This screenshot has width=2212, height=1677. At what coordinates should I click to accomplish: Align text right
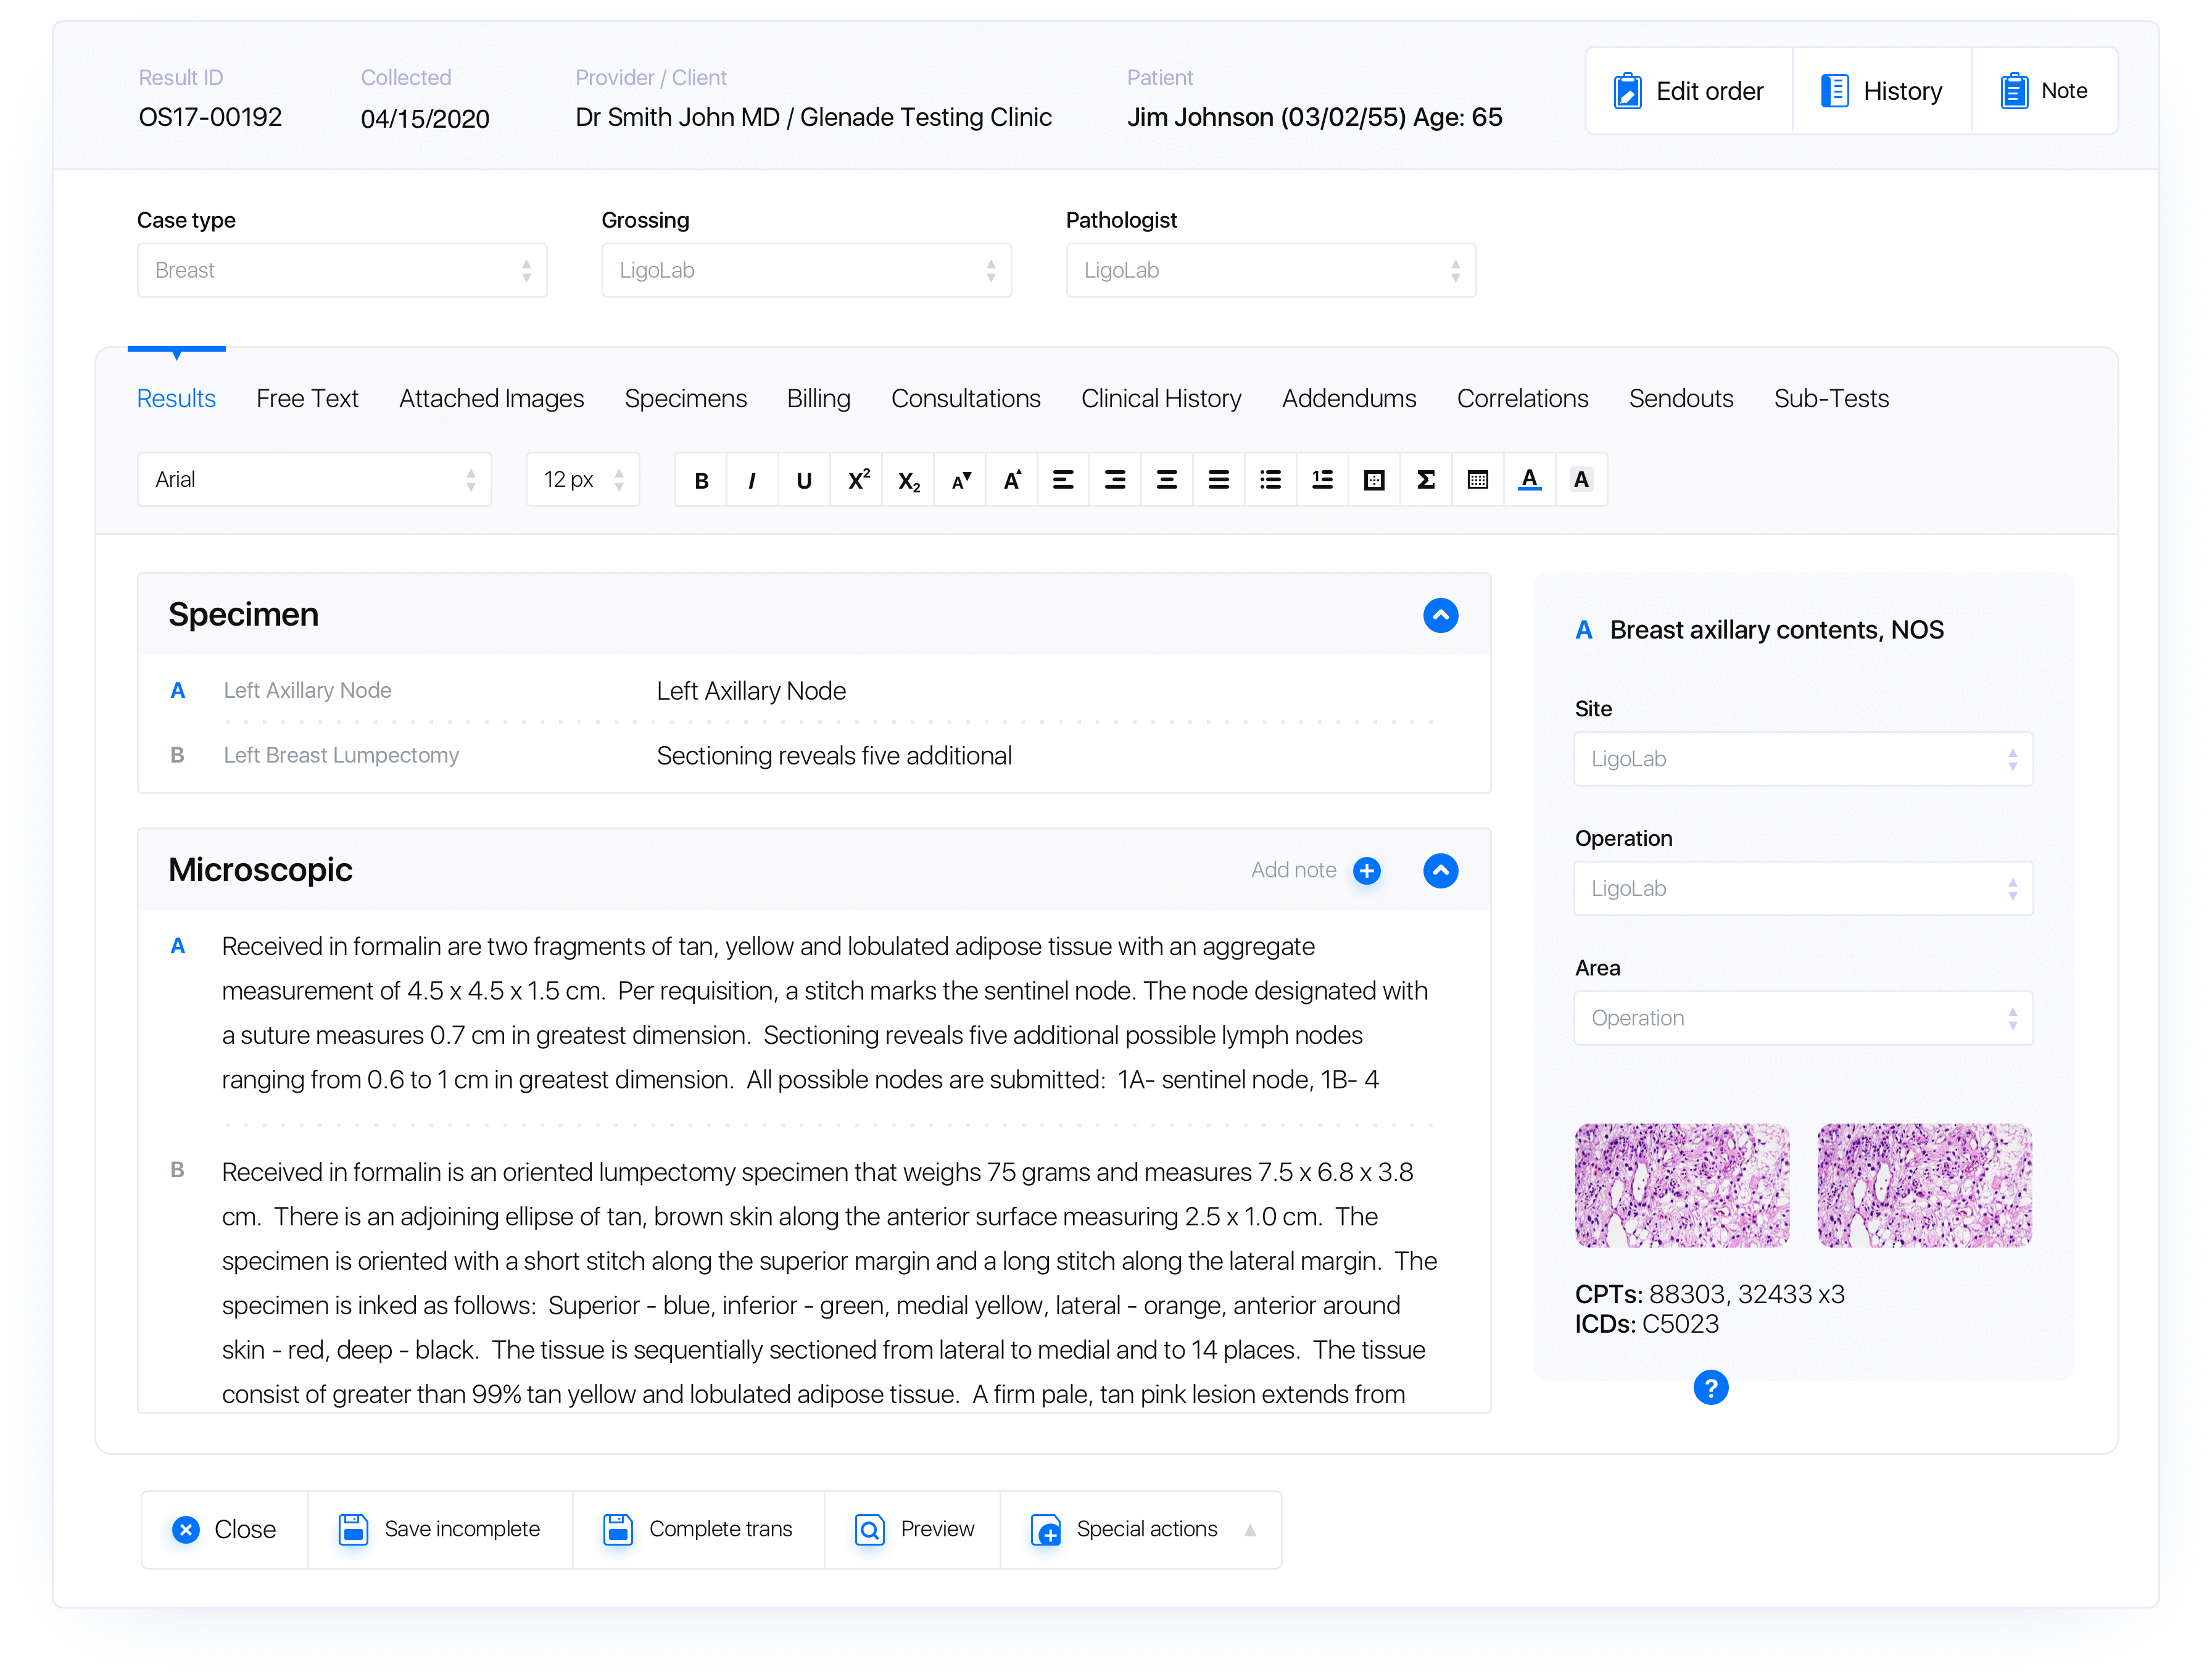point(1116,480)
